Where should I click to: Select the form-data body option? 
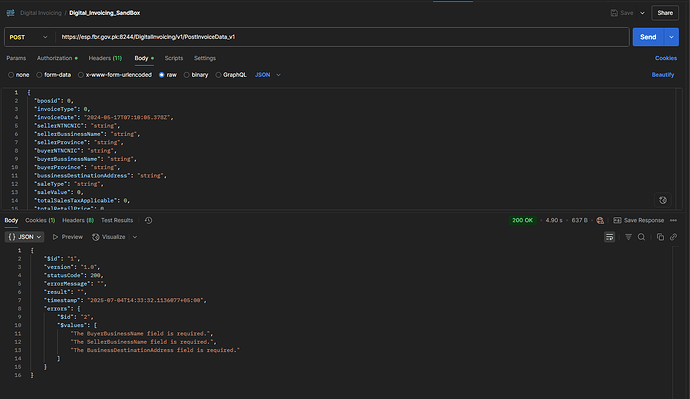[x=53, y=75]
